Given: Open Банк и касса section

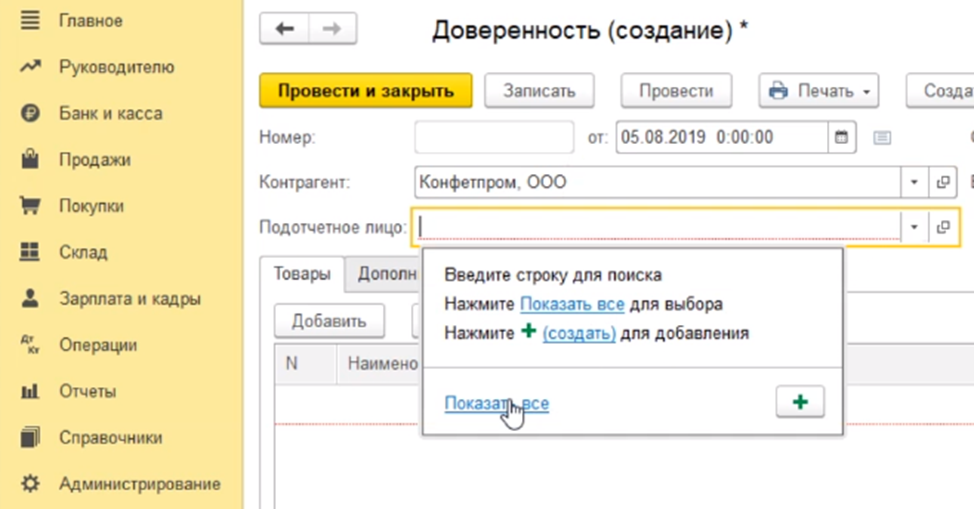Looking at the screenshot, I should click(x=110, y=113).
